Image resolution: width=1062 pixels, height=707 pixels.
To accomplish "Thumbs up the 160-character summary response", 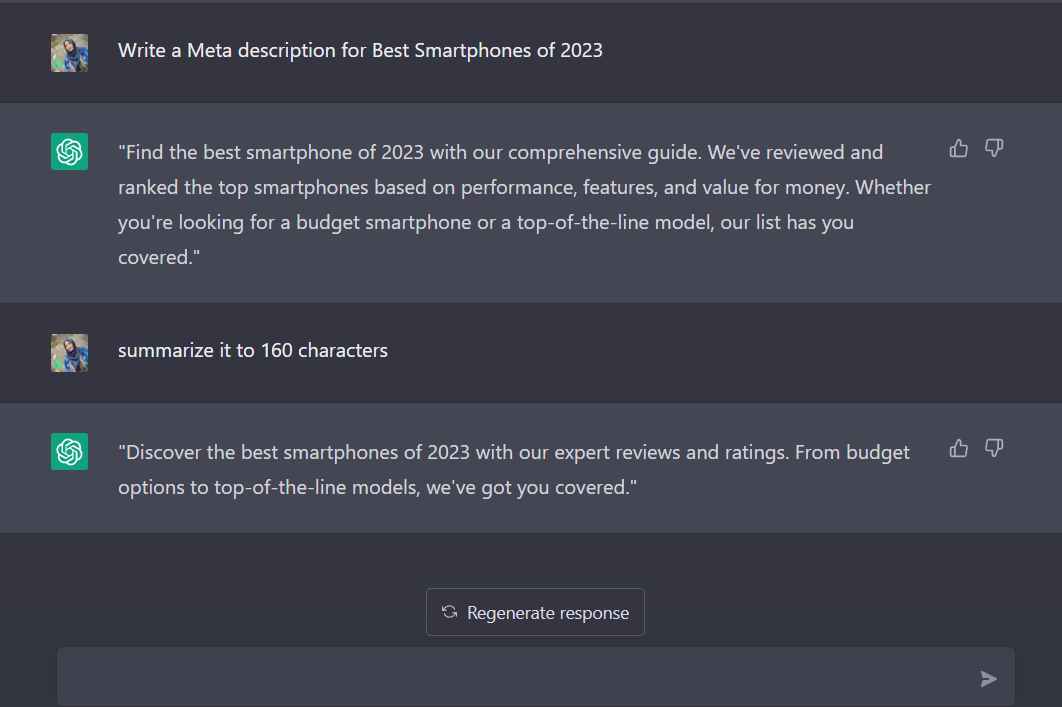I will pyautogui.click(x=959, y=449).
